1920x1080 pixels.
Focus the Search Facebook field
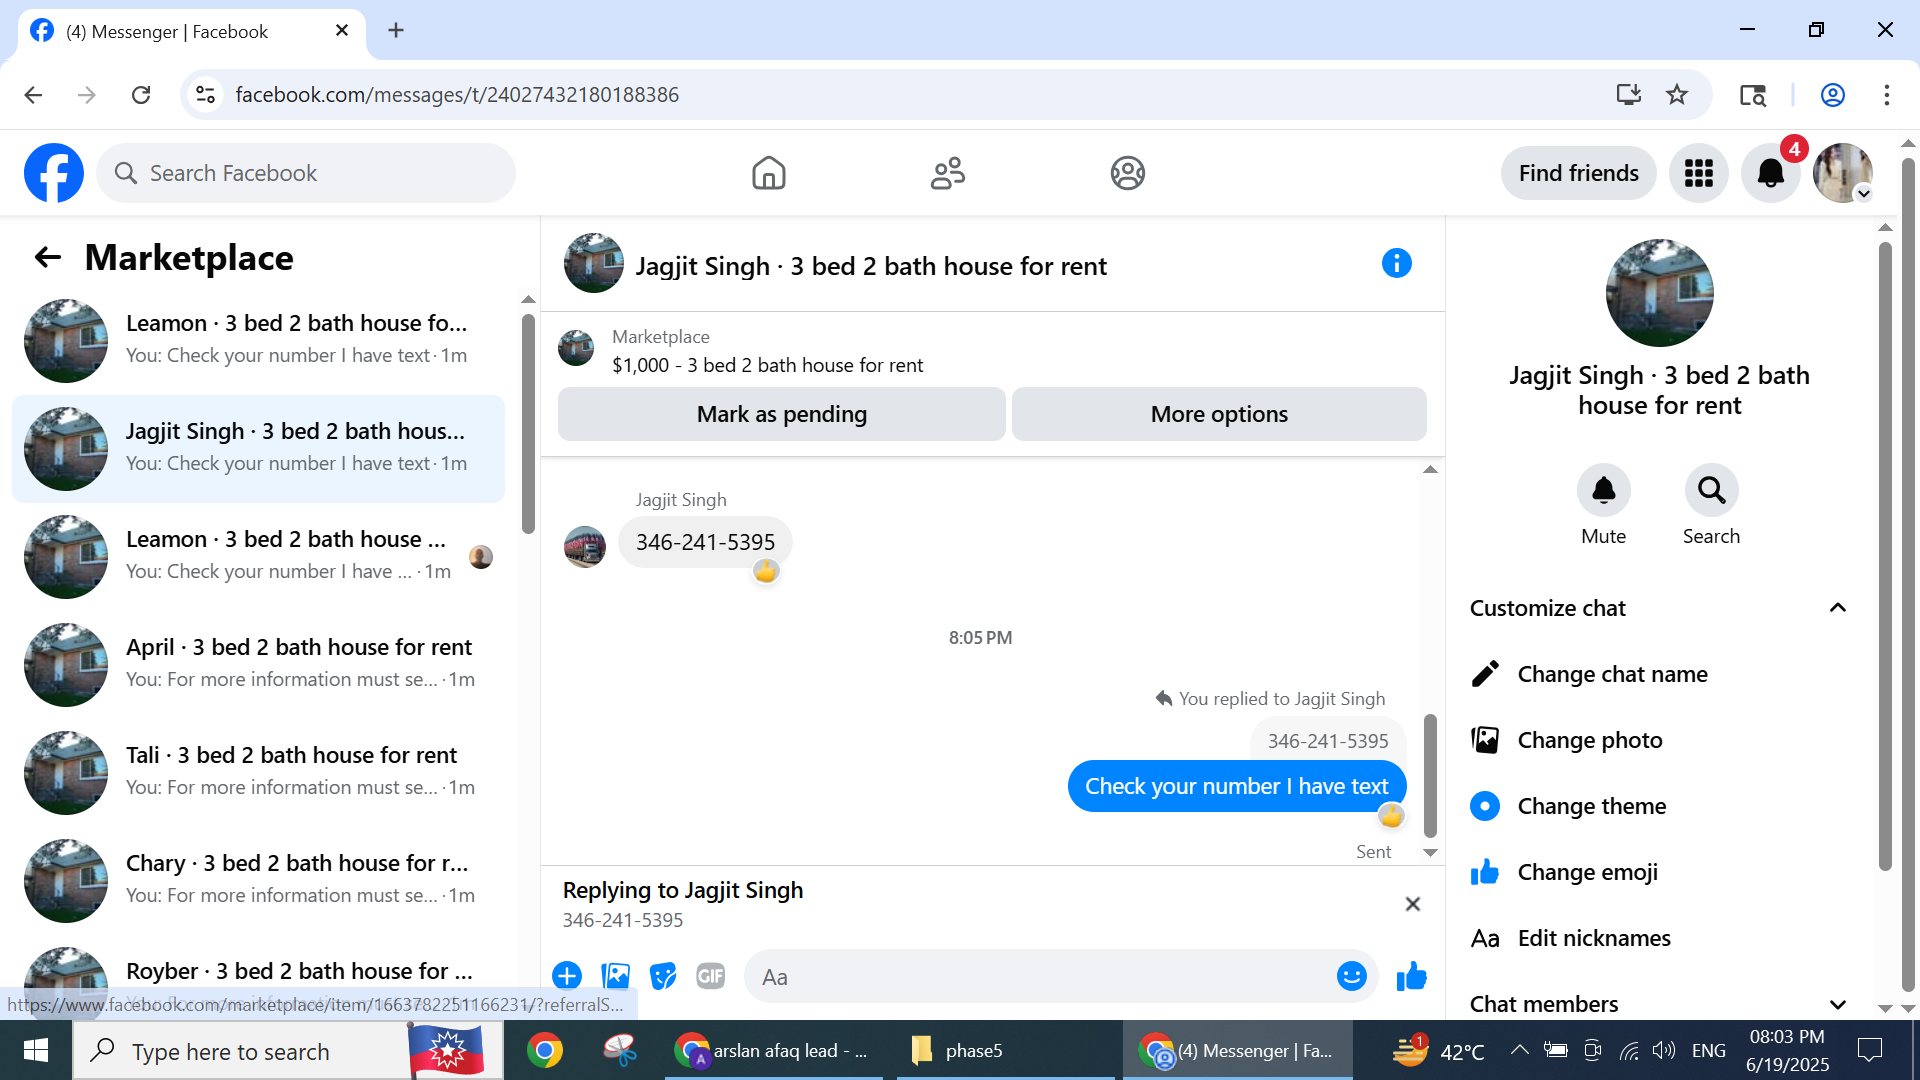click(x=306, y=173)
